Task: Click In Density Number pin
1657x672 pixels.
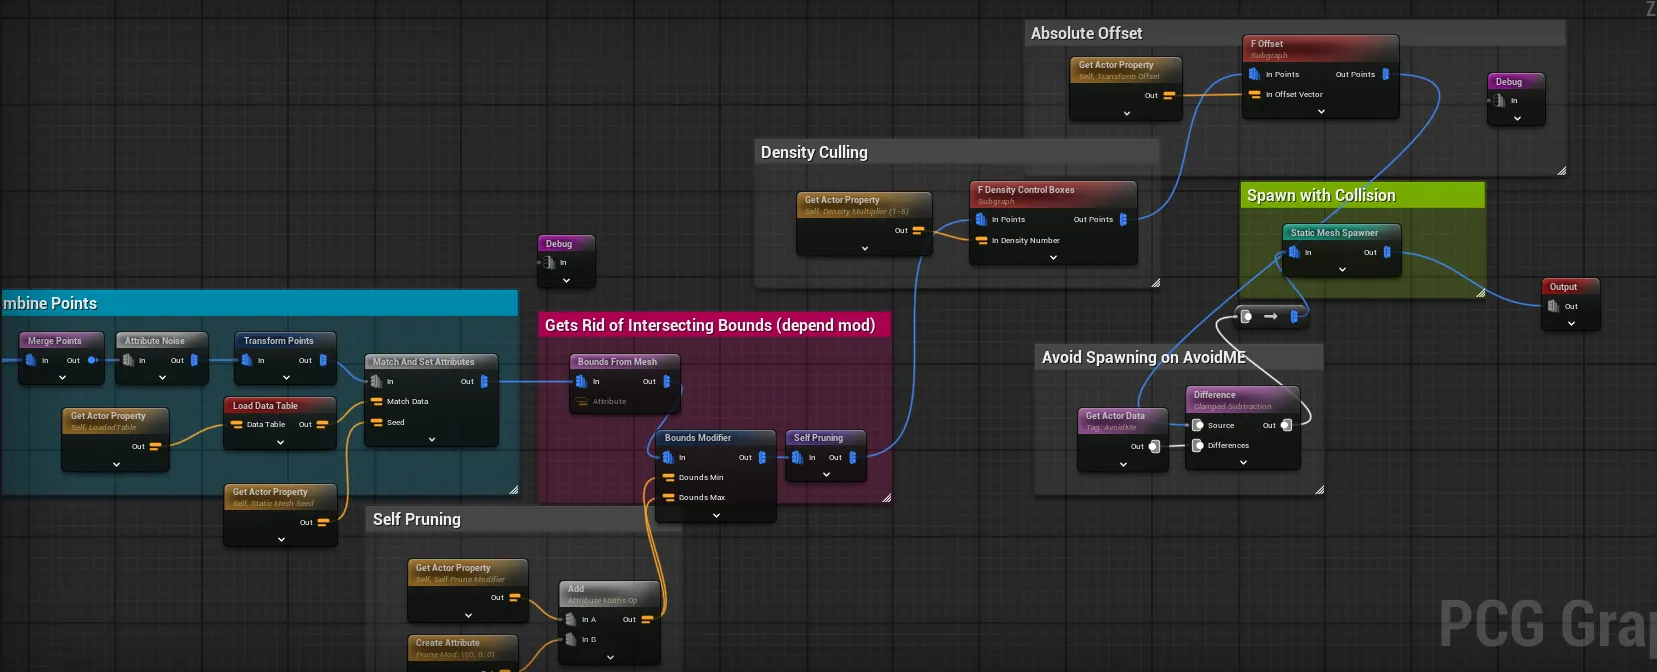Action: 981,240
